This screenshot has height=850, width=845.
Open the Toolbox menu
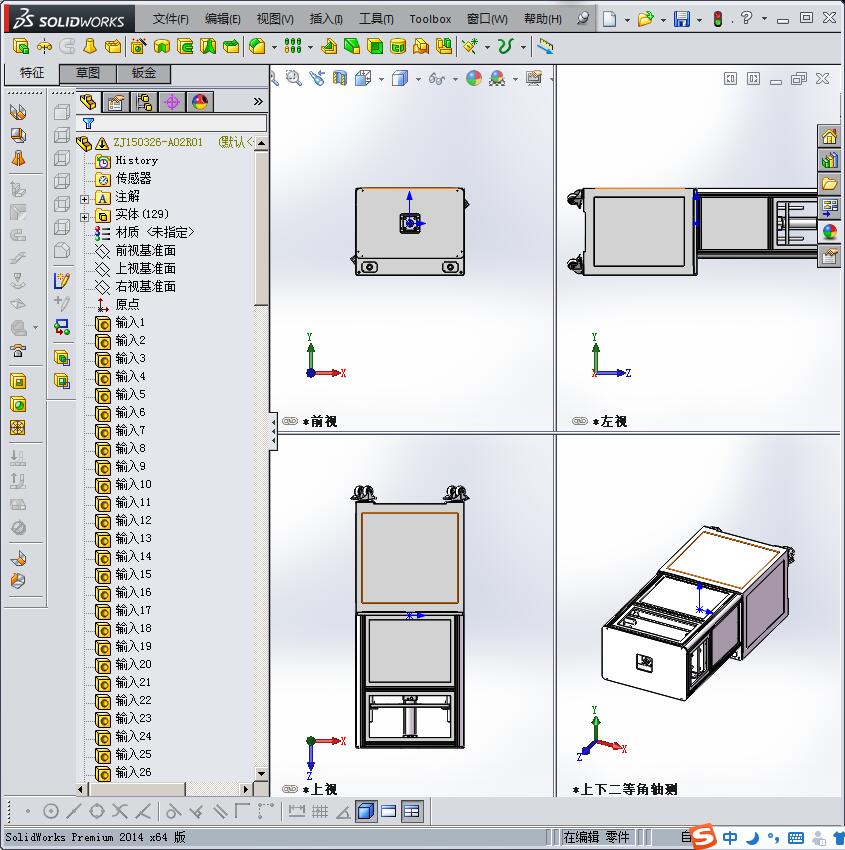point(430,19)
